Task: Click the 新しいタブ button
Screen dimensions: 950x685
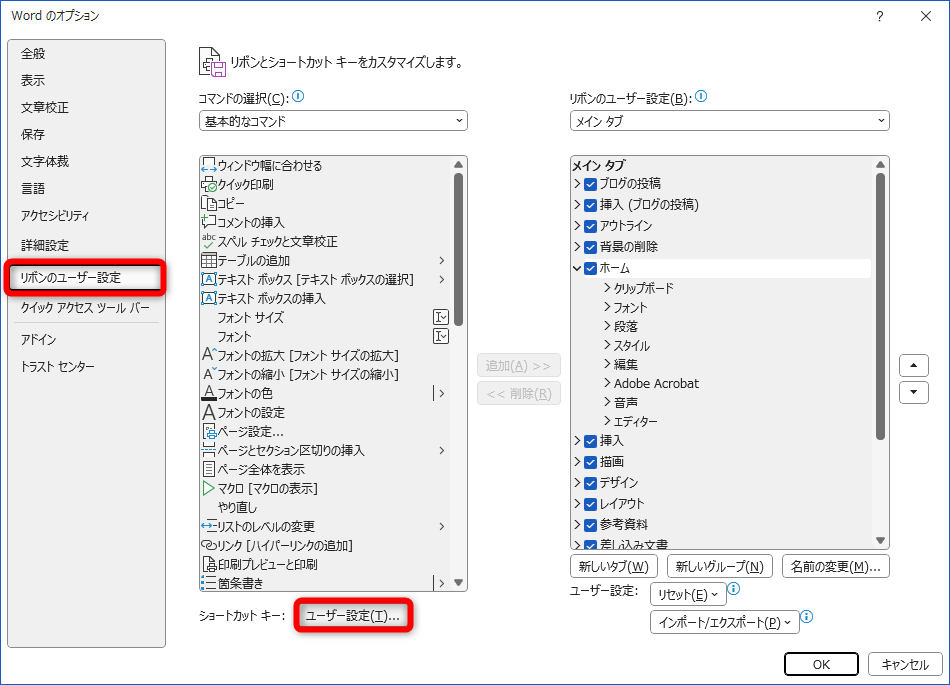Action: (x=615, y=565)
